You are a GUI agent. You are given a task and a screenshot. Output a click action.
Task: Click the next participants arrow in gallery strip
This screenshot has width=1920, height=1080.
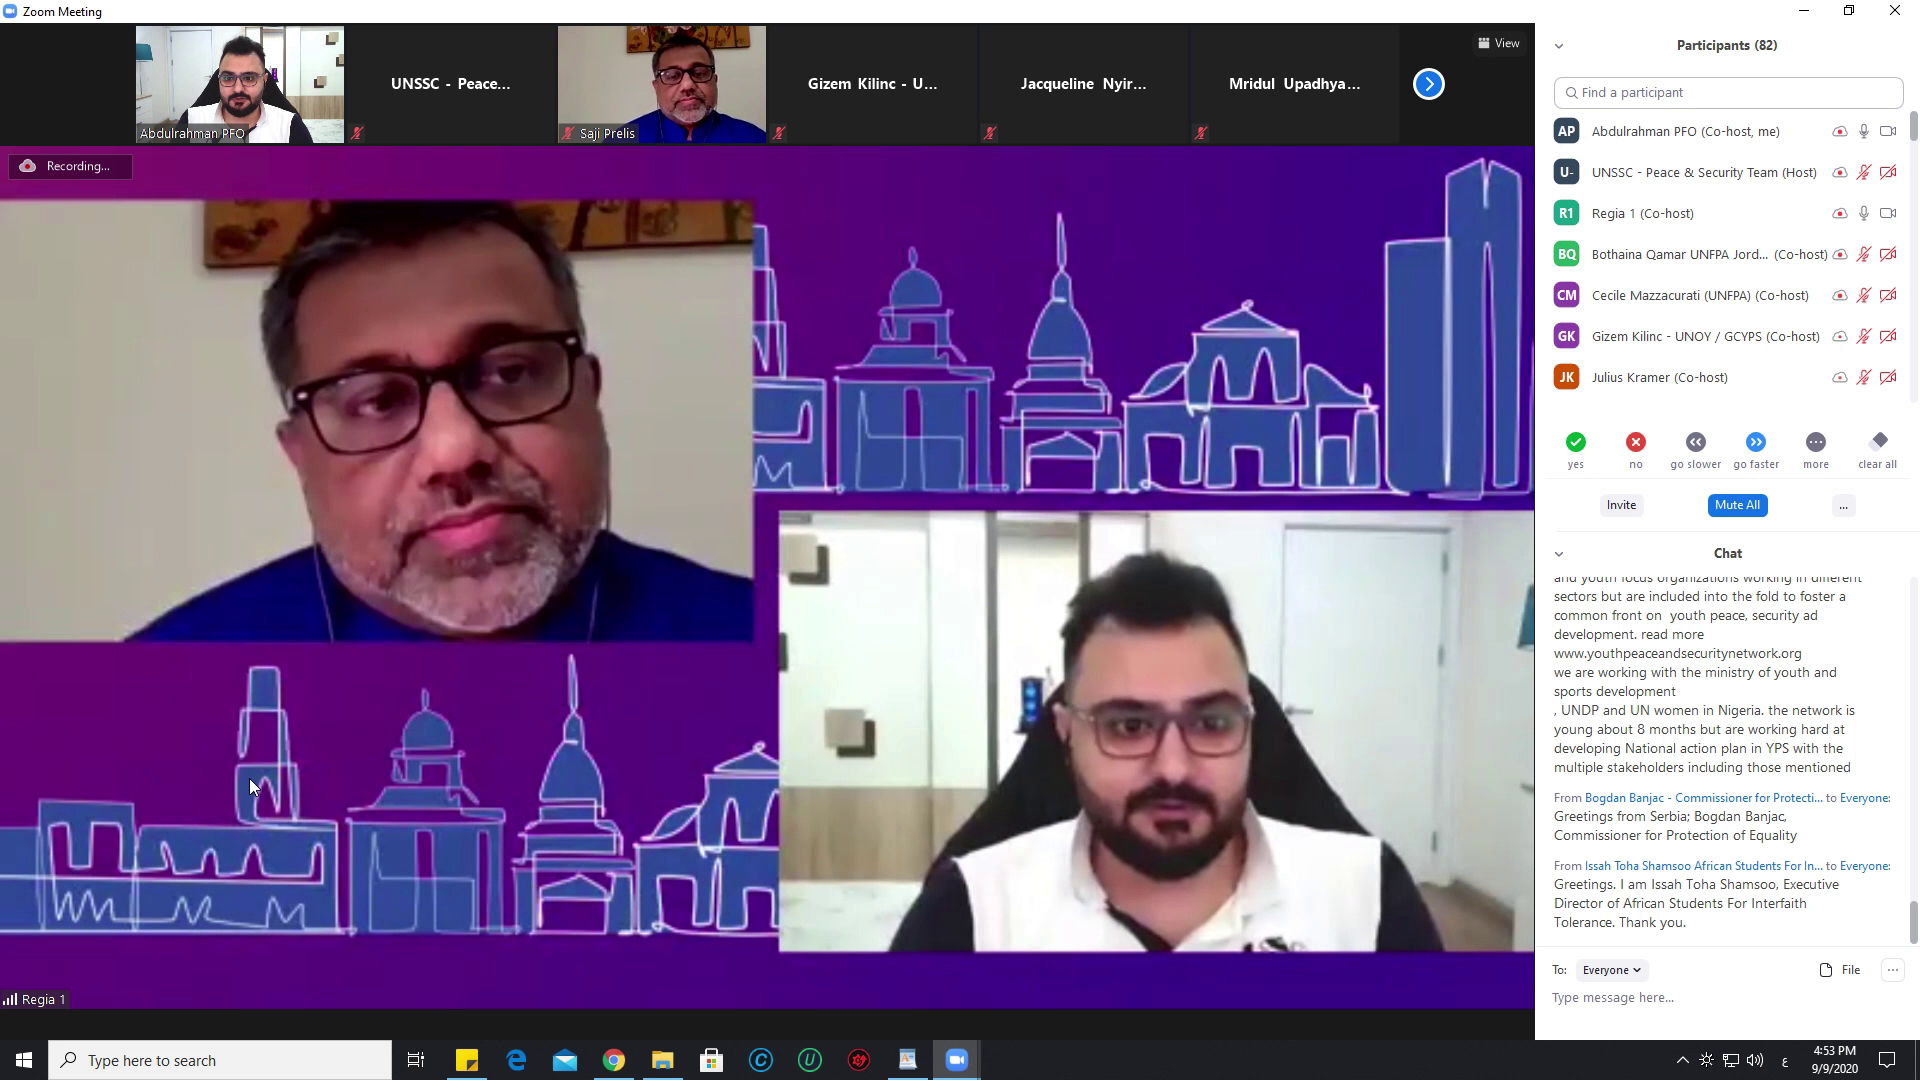pyautogui.click(x=1429, y=84)
